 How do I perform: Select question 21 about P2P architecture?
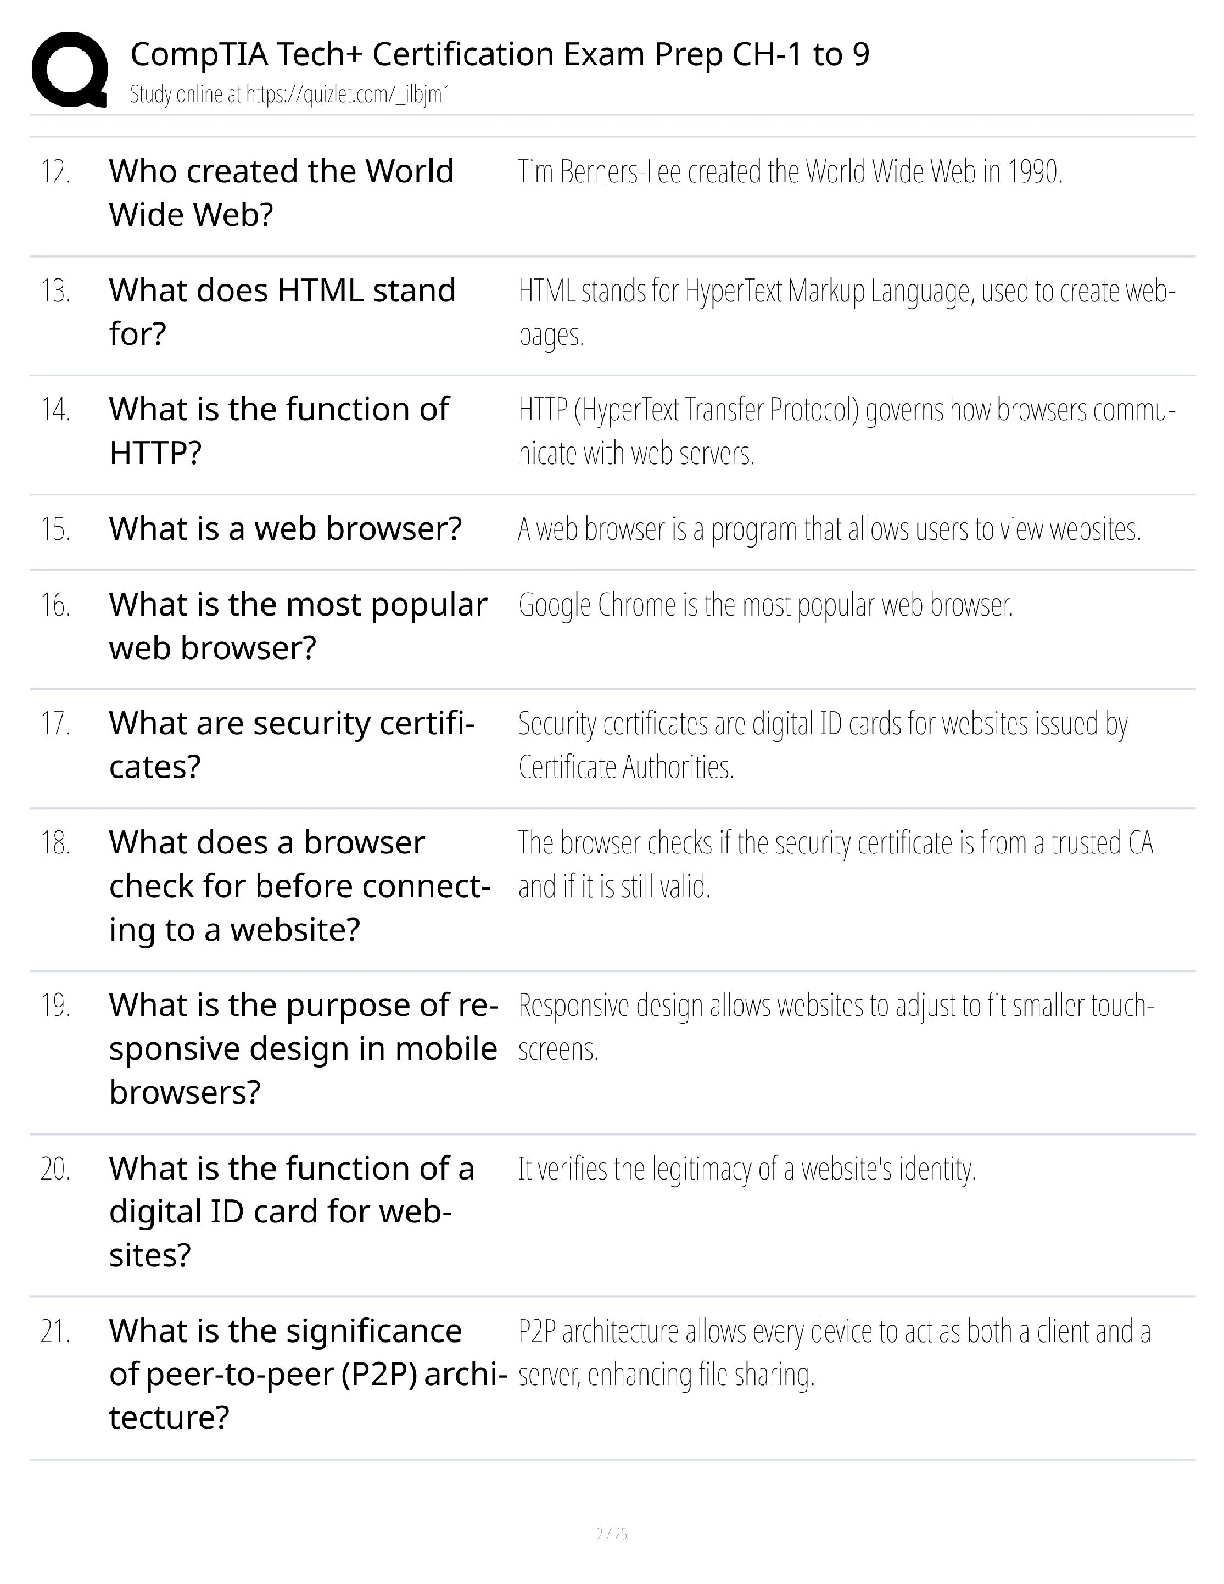[x=308, y=1374]
